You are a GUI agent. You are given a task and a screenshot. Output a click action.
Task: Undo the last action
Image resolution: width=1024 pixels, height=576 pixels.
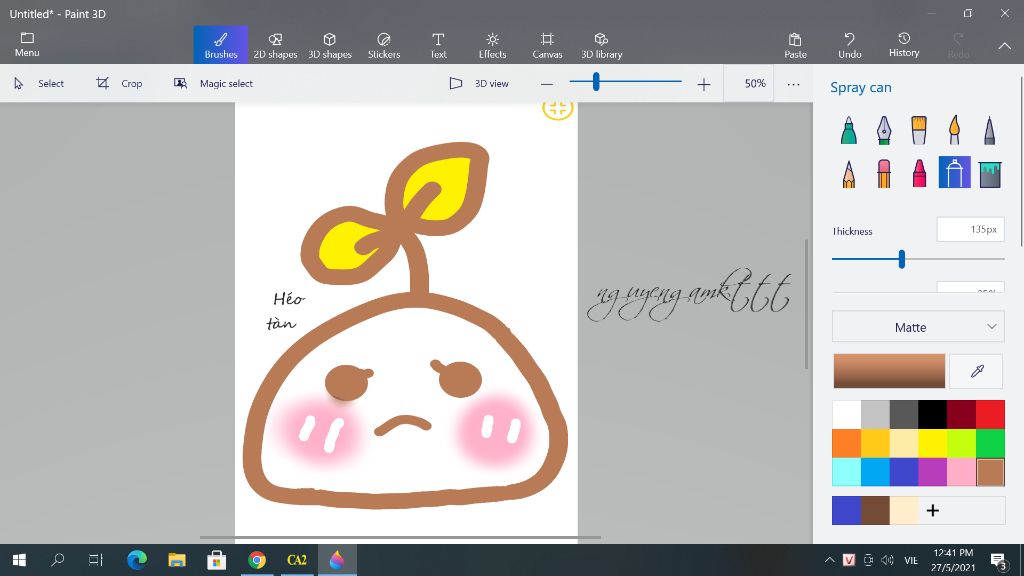pos(850,44)
